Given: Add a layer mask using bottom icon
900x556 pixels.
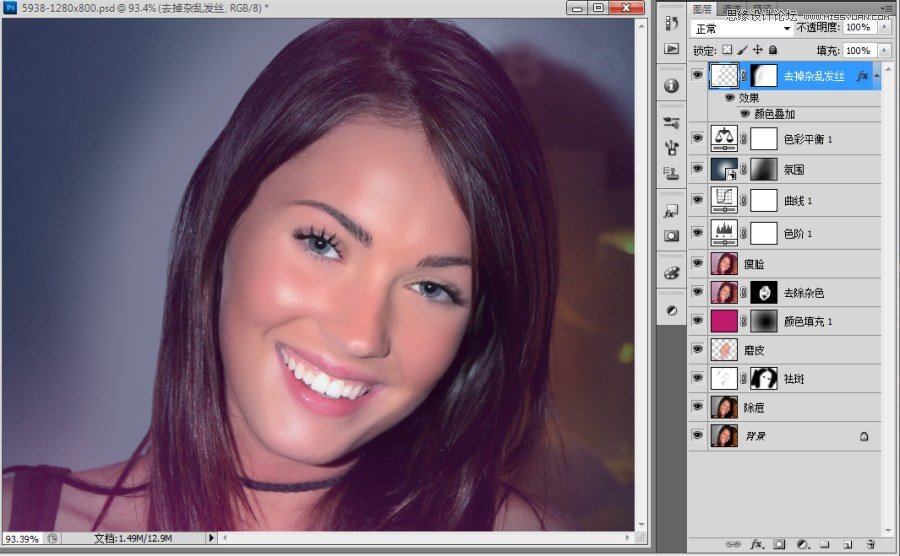Looking at the screenshot, I should [x=779, y=543].
